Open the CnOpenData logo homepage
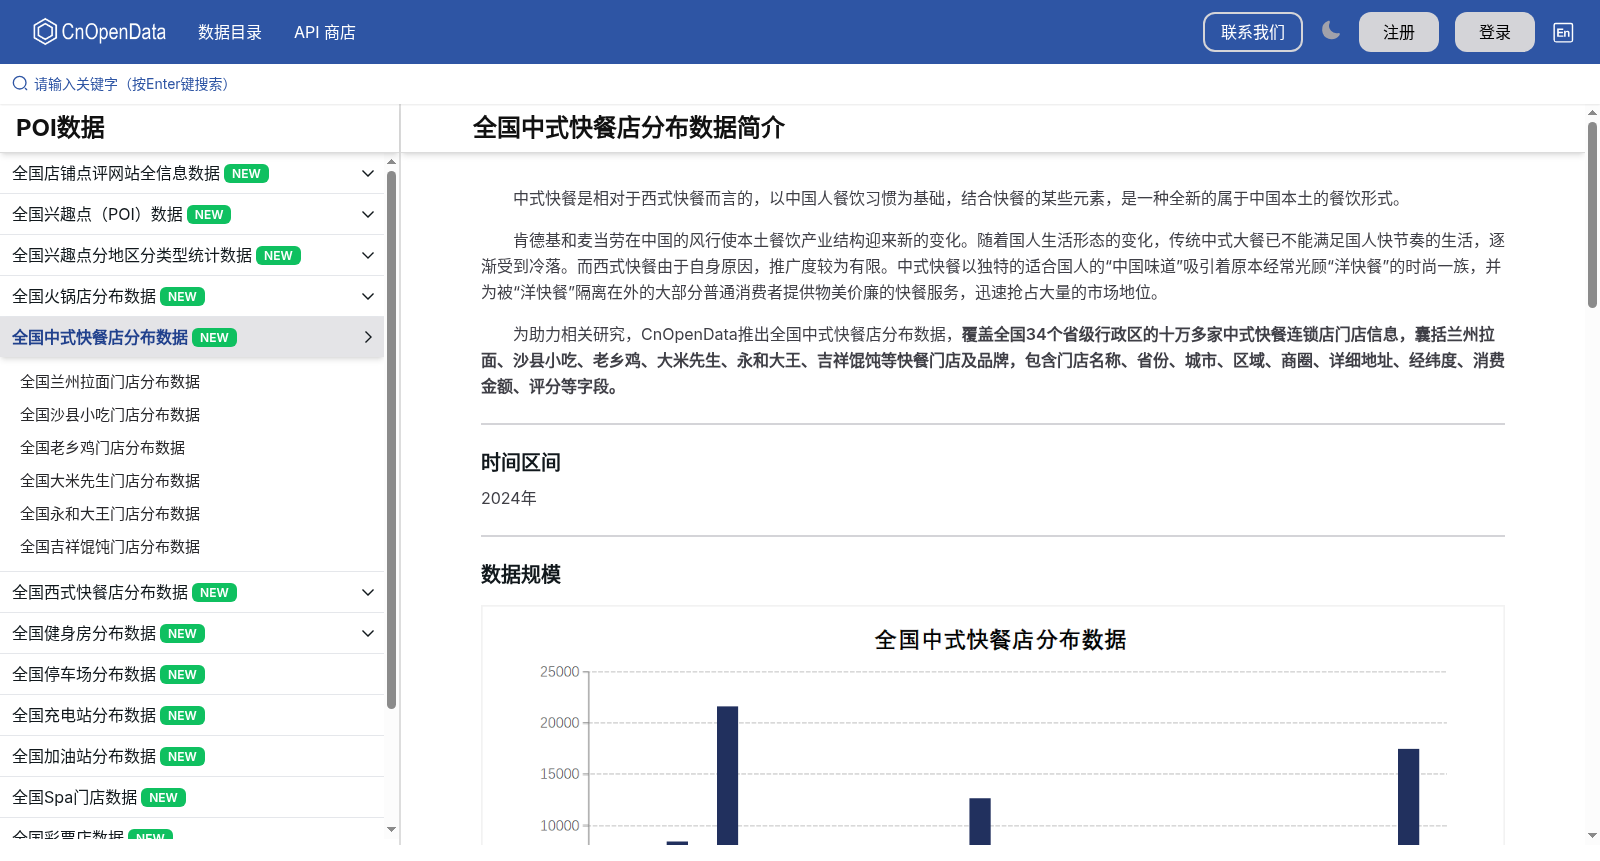Viewport: 1600px width, 861px height. tap(99, 32)
